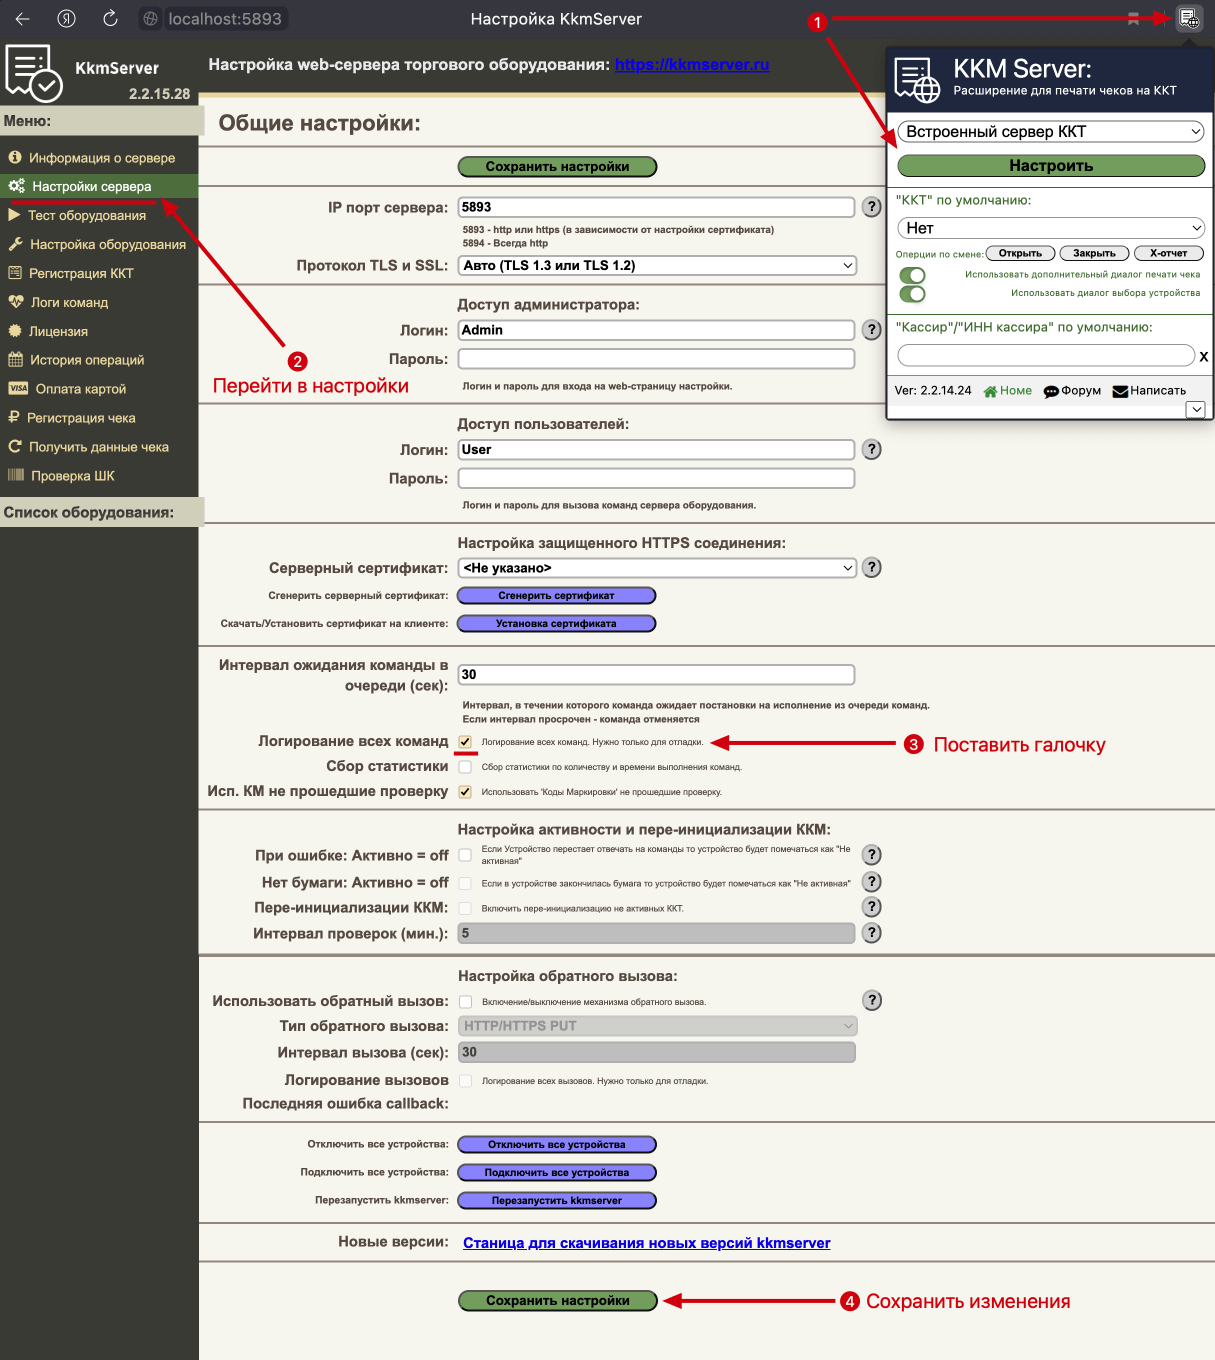Open the Тип обратного вызова dropdown
Viewport: 1215px width, 1360px height.
[x=657, y=1026]
